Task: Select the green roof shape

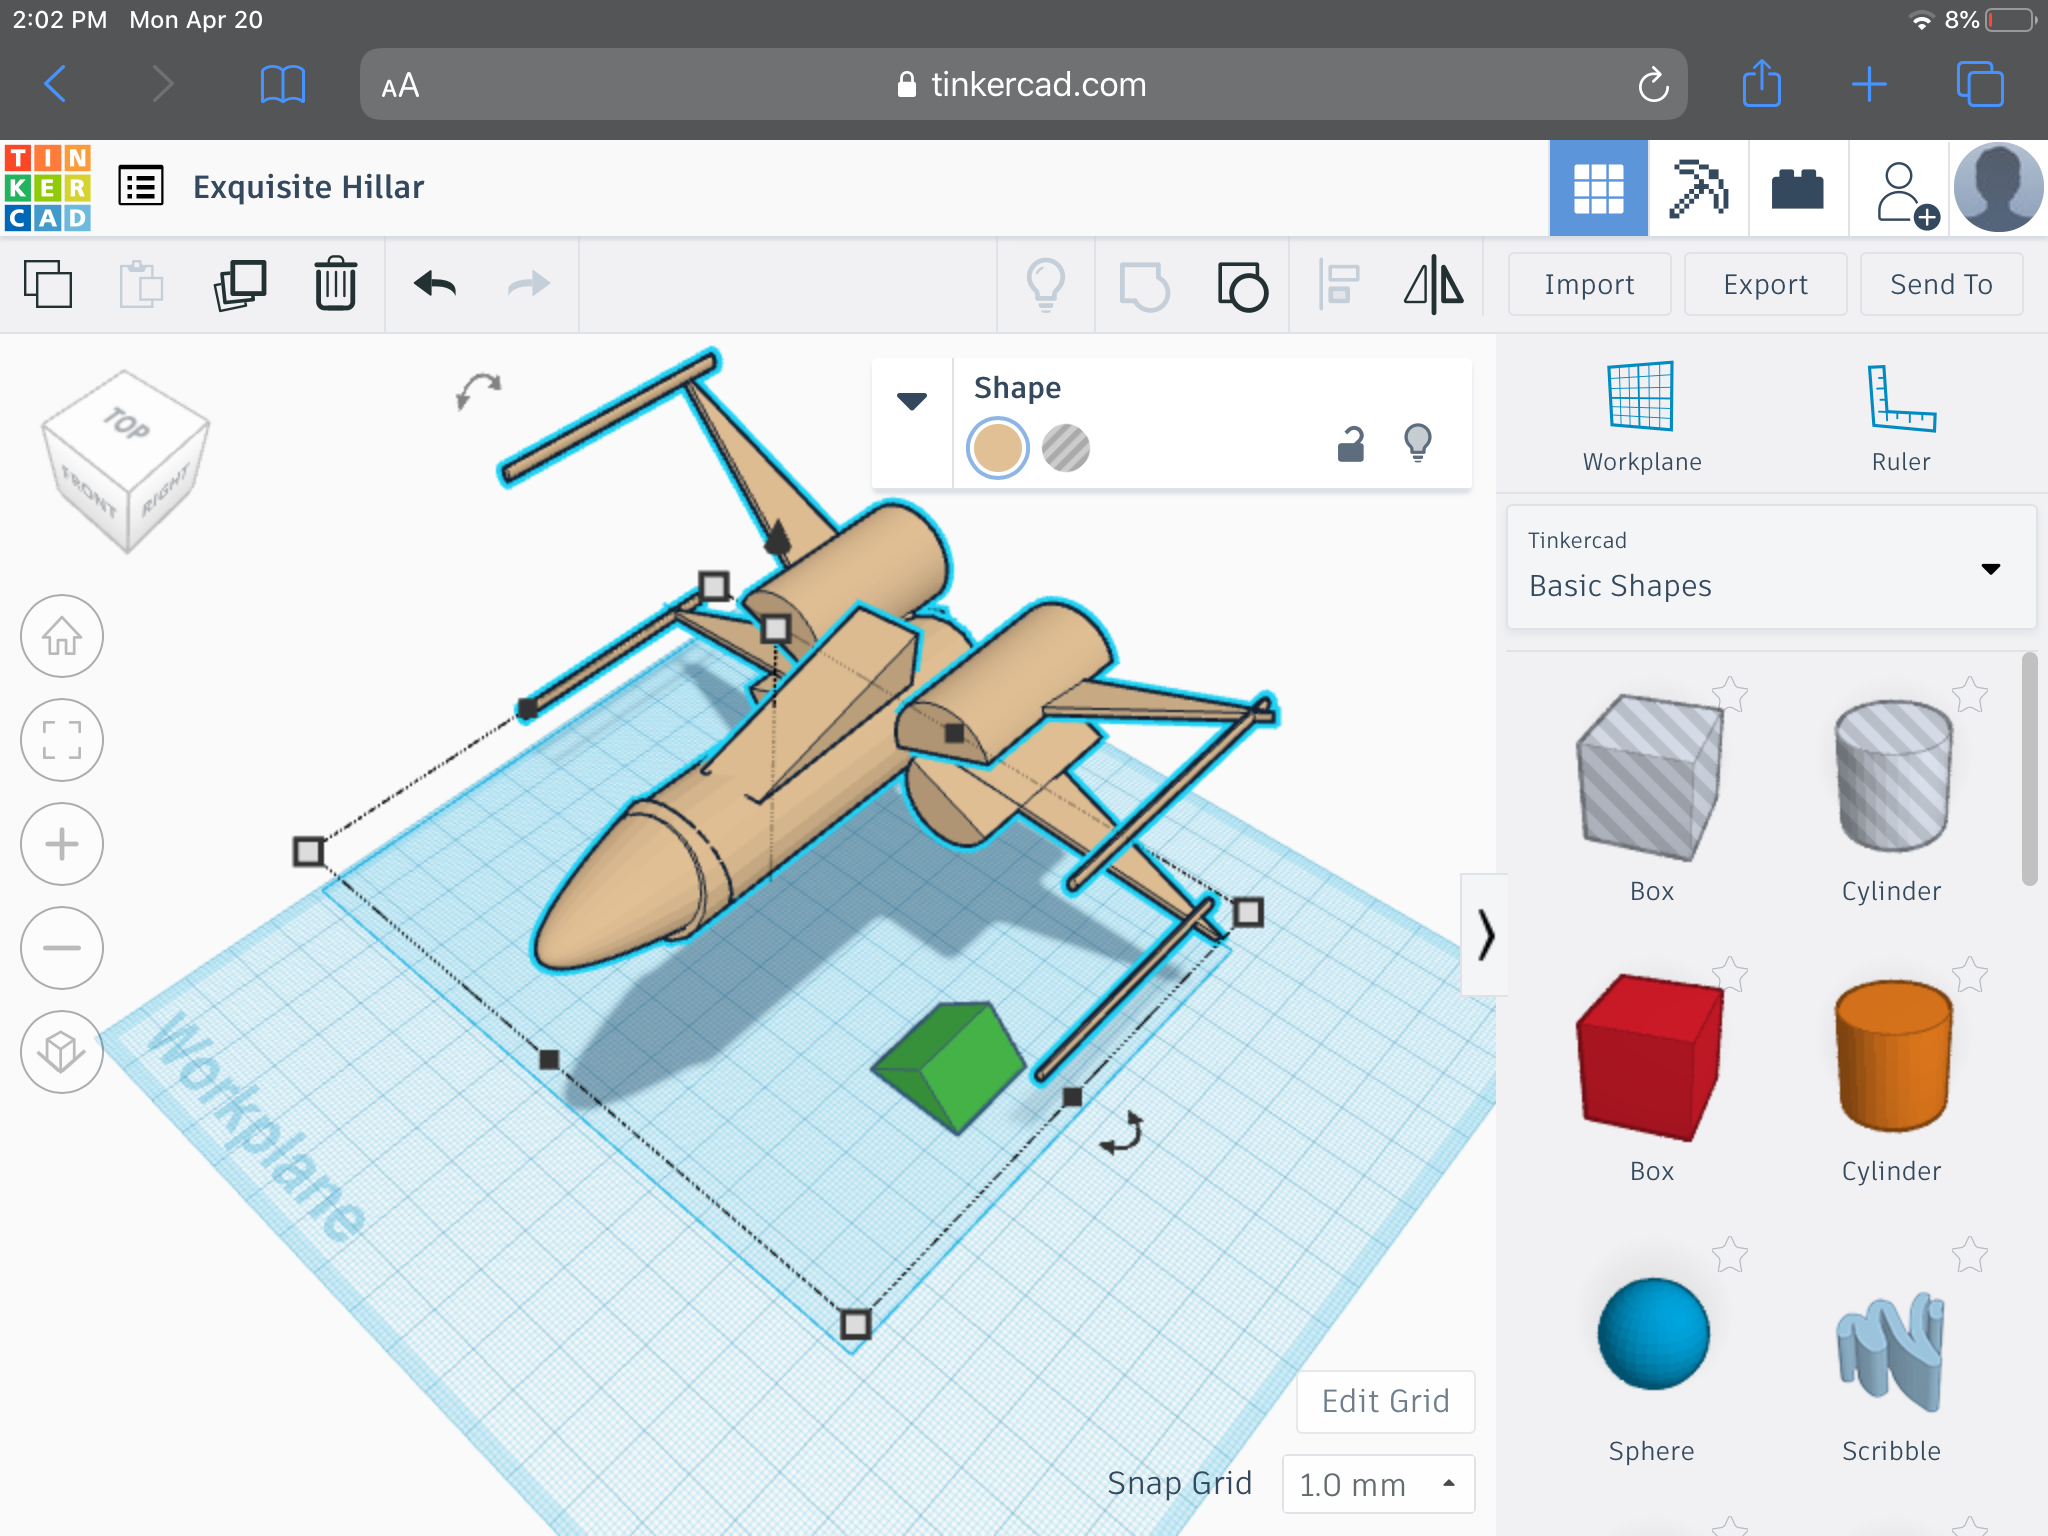Action: pyautogui.click(x=950, y=1066)
